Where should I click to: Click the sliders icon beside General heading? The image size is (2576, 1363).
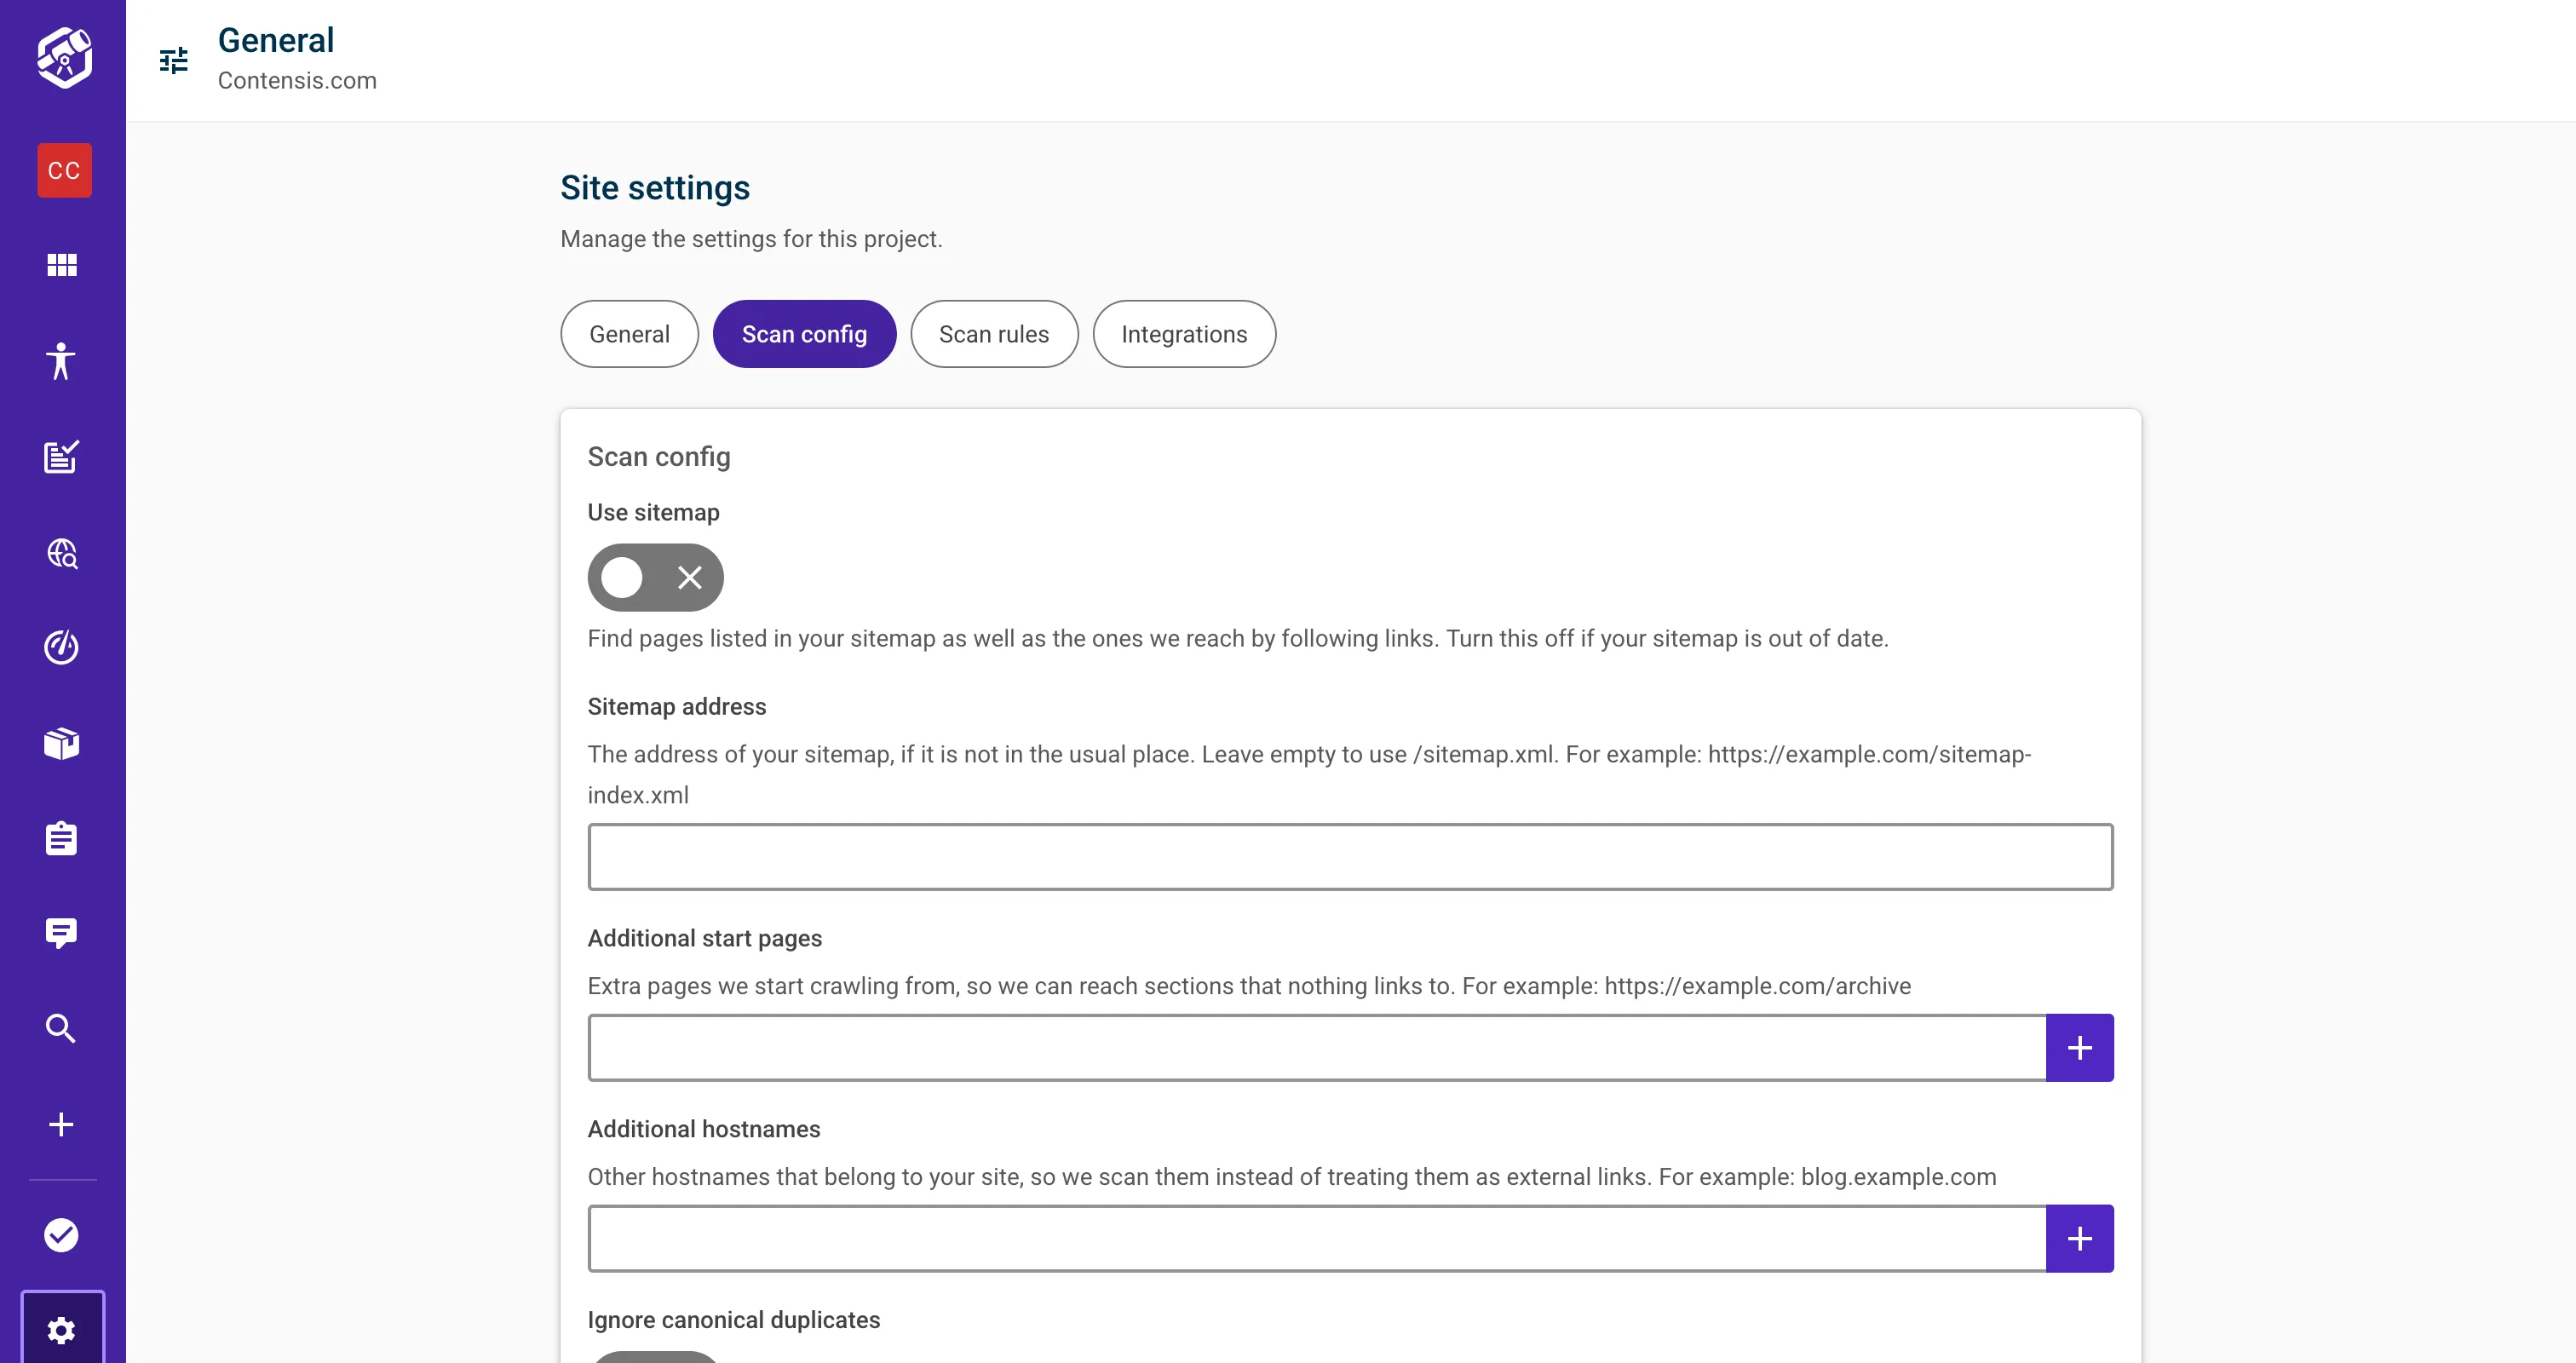point(174,61)
